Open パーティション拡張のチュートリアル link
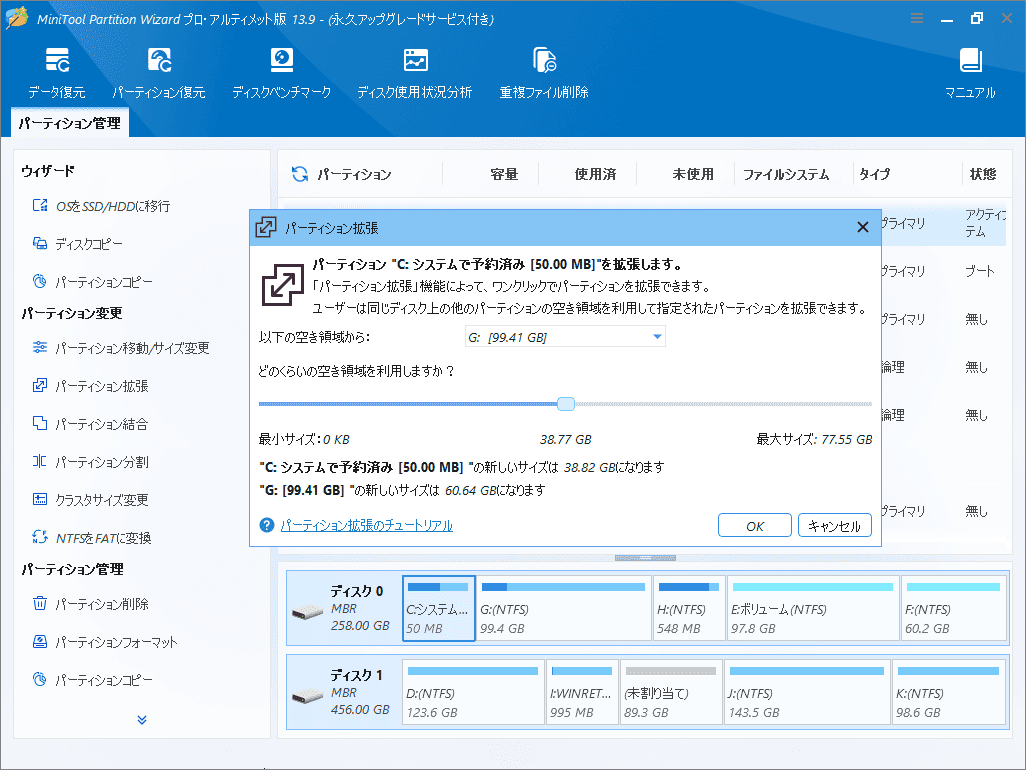This screenshot has height=770, width=1026. pos(366,525)
